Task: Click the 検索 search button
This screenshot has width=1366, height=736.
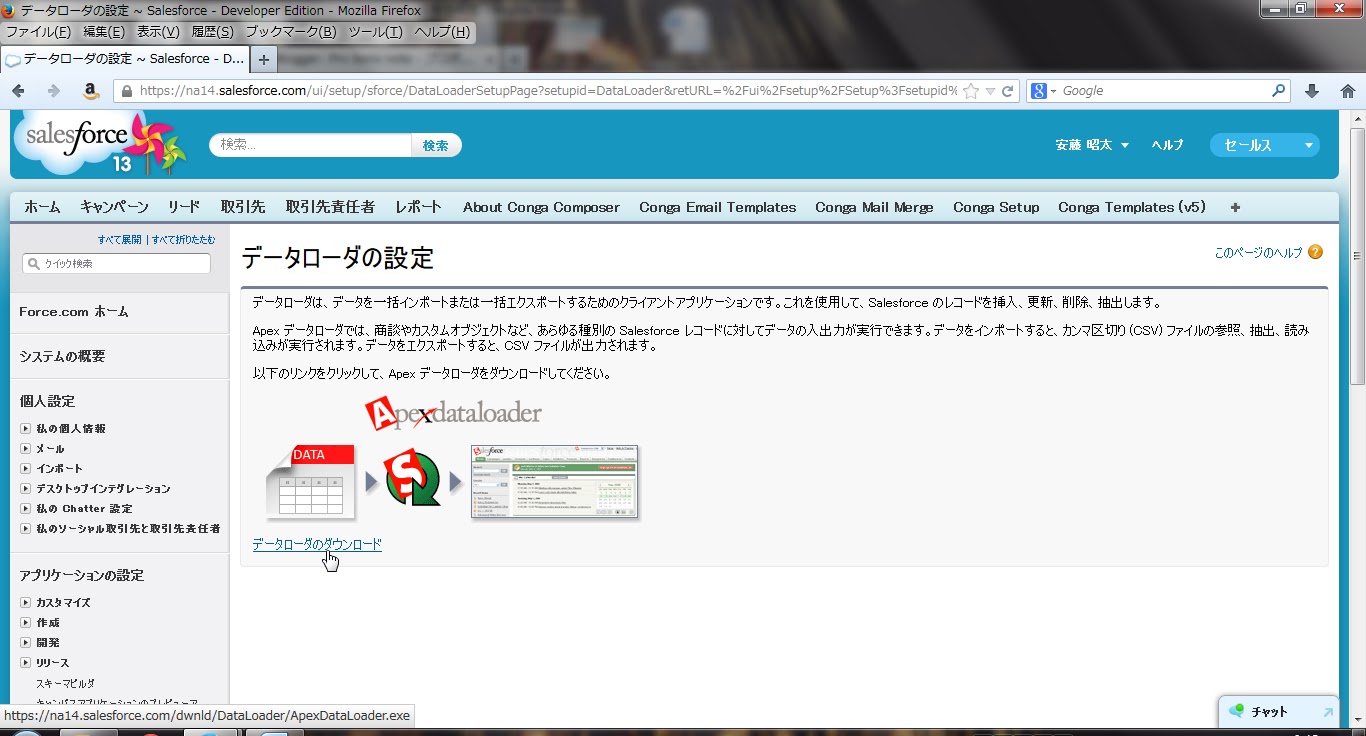Action: coord(436,145)
